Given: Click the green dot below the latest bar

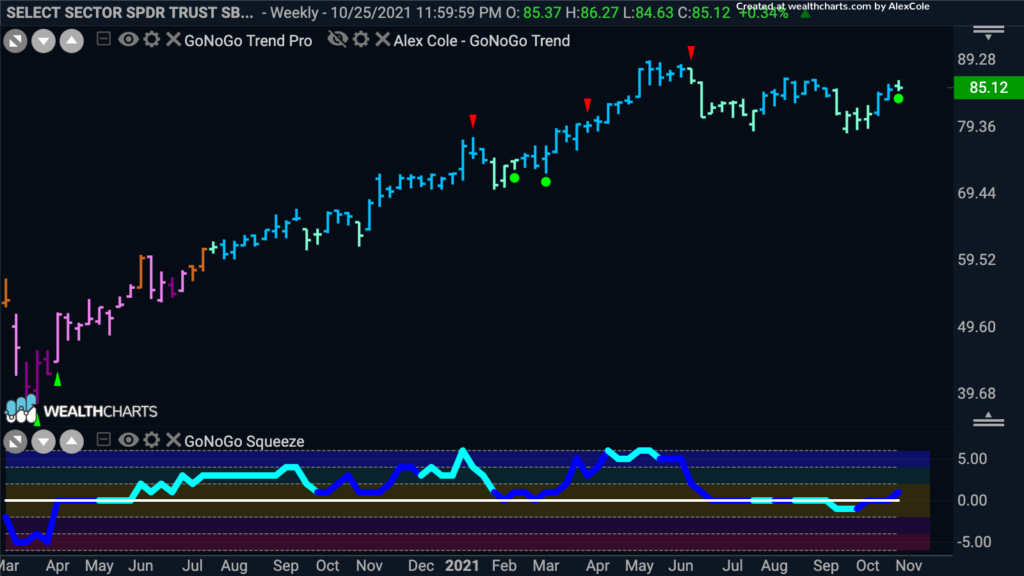Looking at the screenshot, I should coord(899,99).
